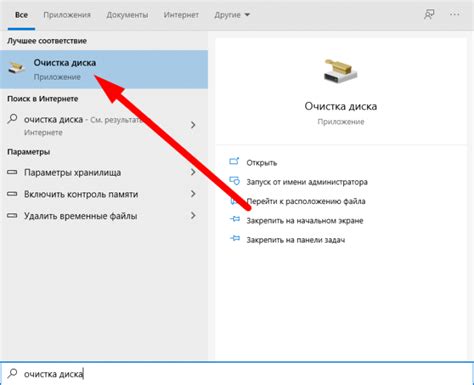474x385 pixels.
Task: Click icon next to Удалить временные файлы
Action: tap(12, 216)
